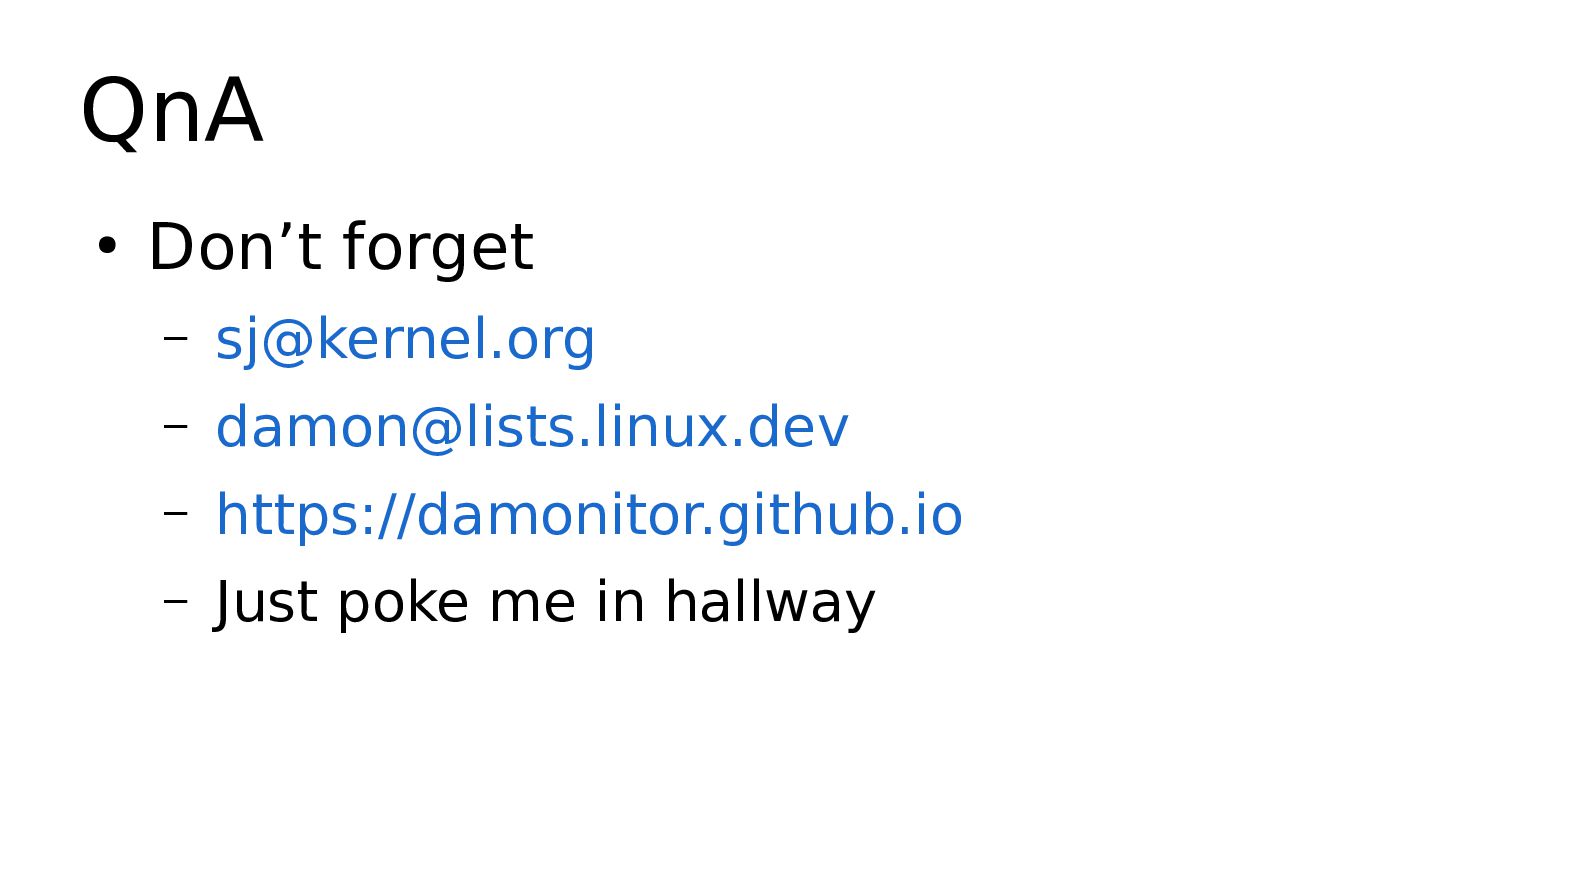Screen dimensions: 1587x893
Task: Click the Don't forget bullet text
Action: click(x=340, y=247)
